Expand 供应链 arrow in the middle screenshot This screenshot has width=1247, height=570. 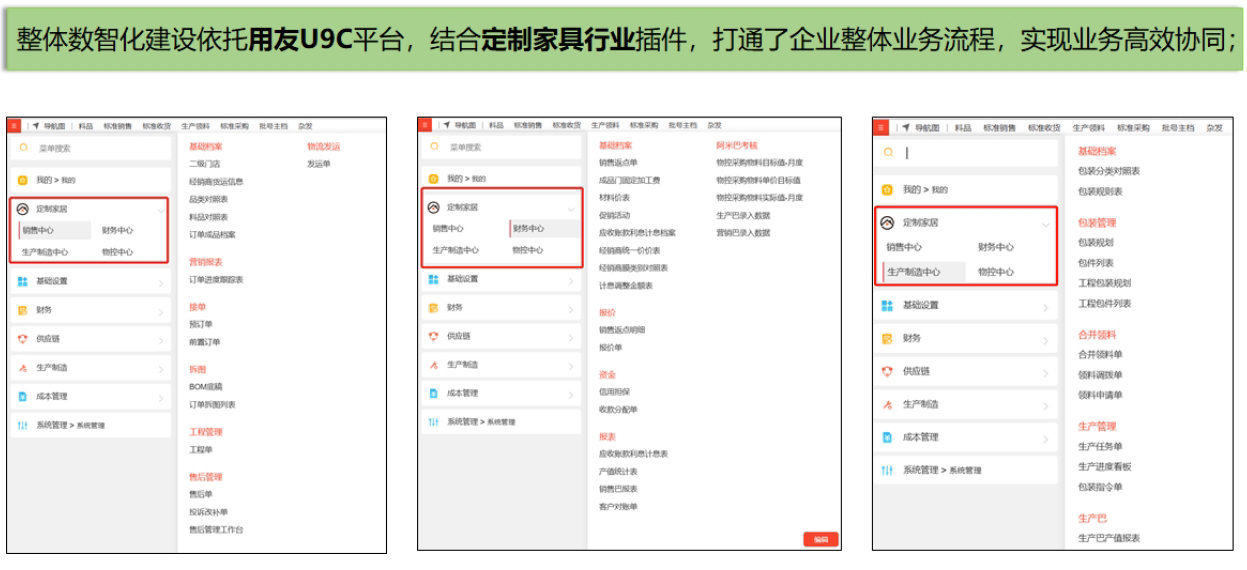coord(570,337)
